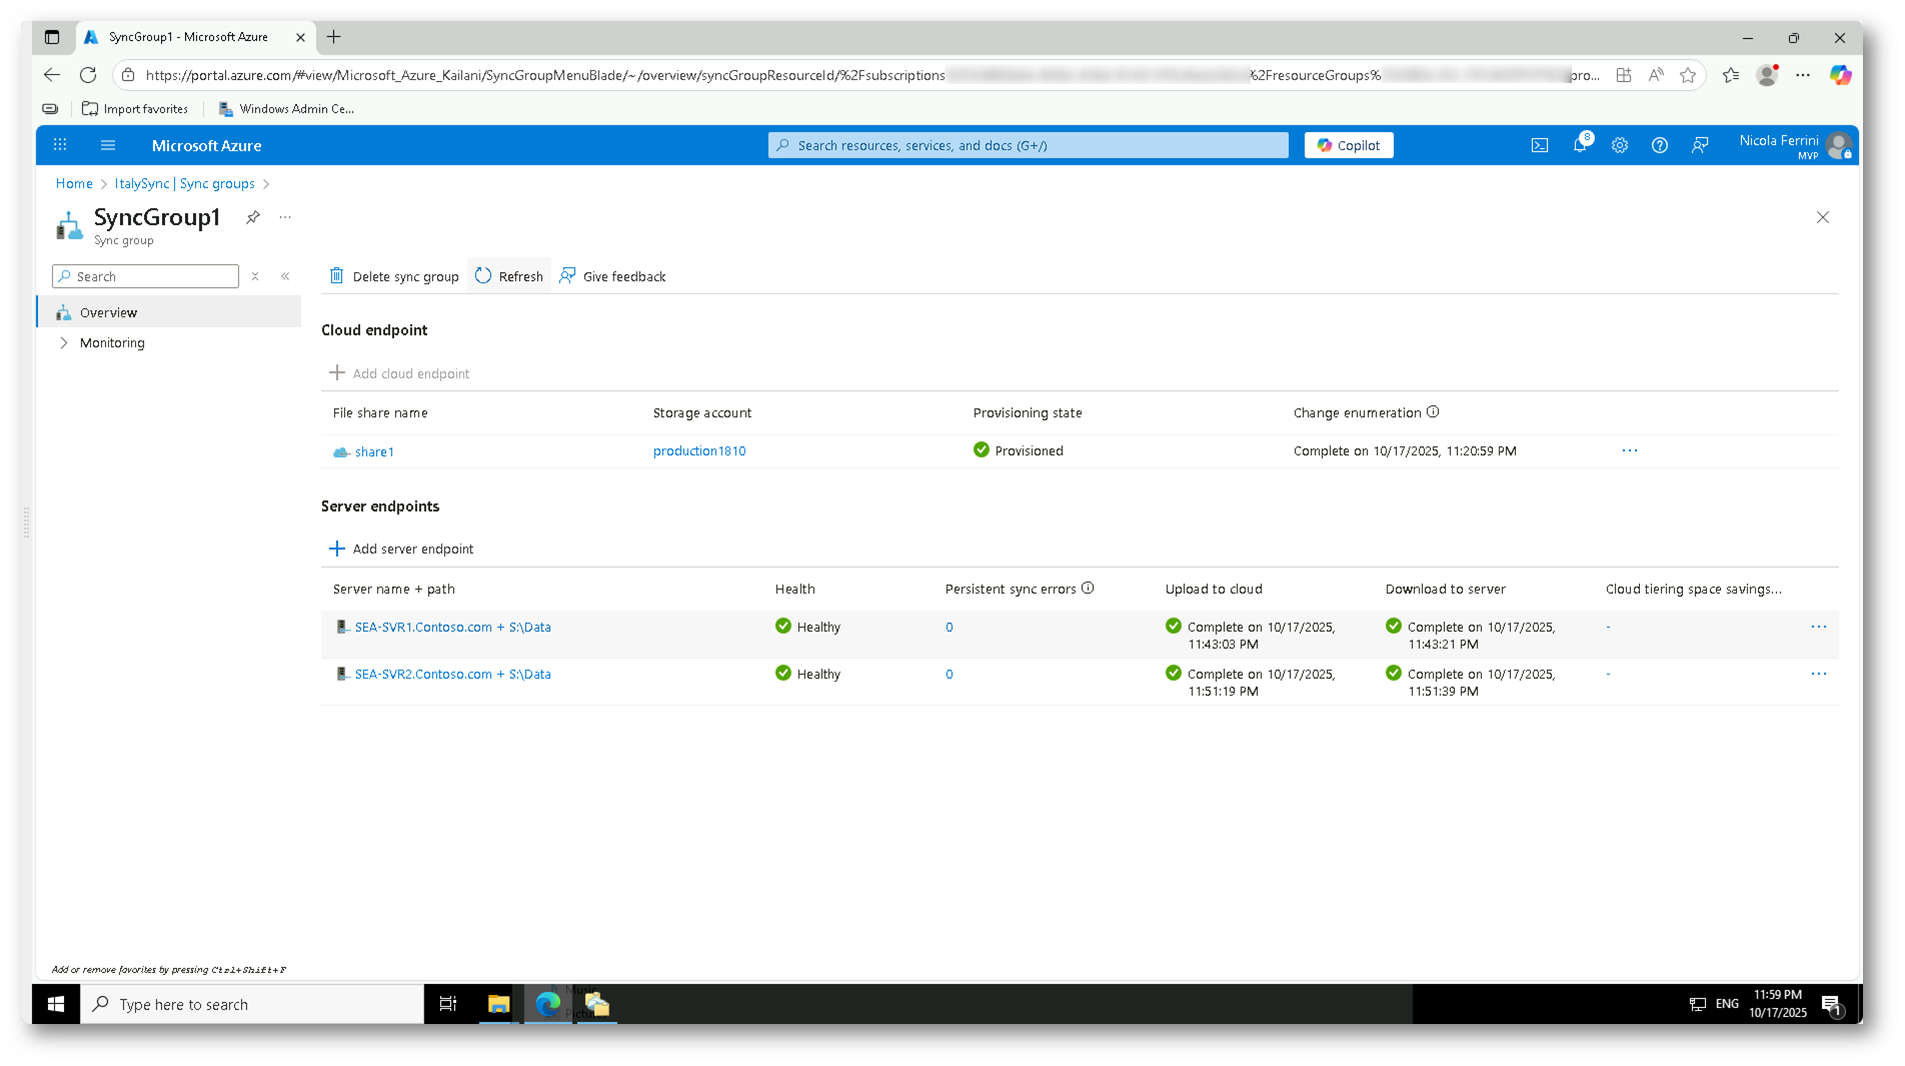Click Refresh in the command bar
This screenshot has height=1066, width=1905.
(509, 276)
